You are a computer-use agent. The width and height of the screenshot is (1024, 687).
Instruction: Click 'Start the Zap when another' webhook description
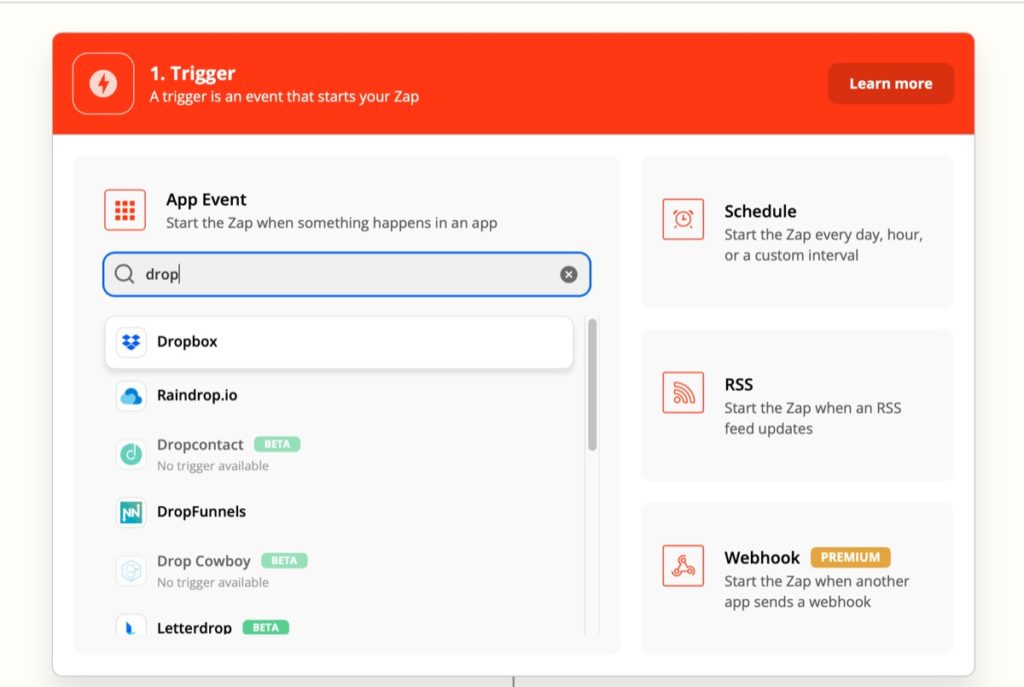(817, 591)
